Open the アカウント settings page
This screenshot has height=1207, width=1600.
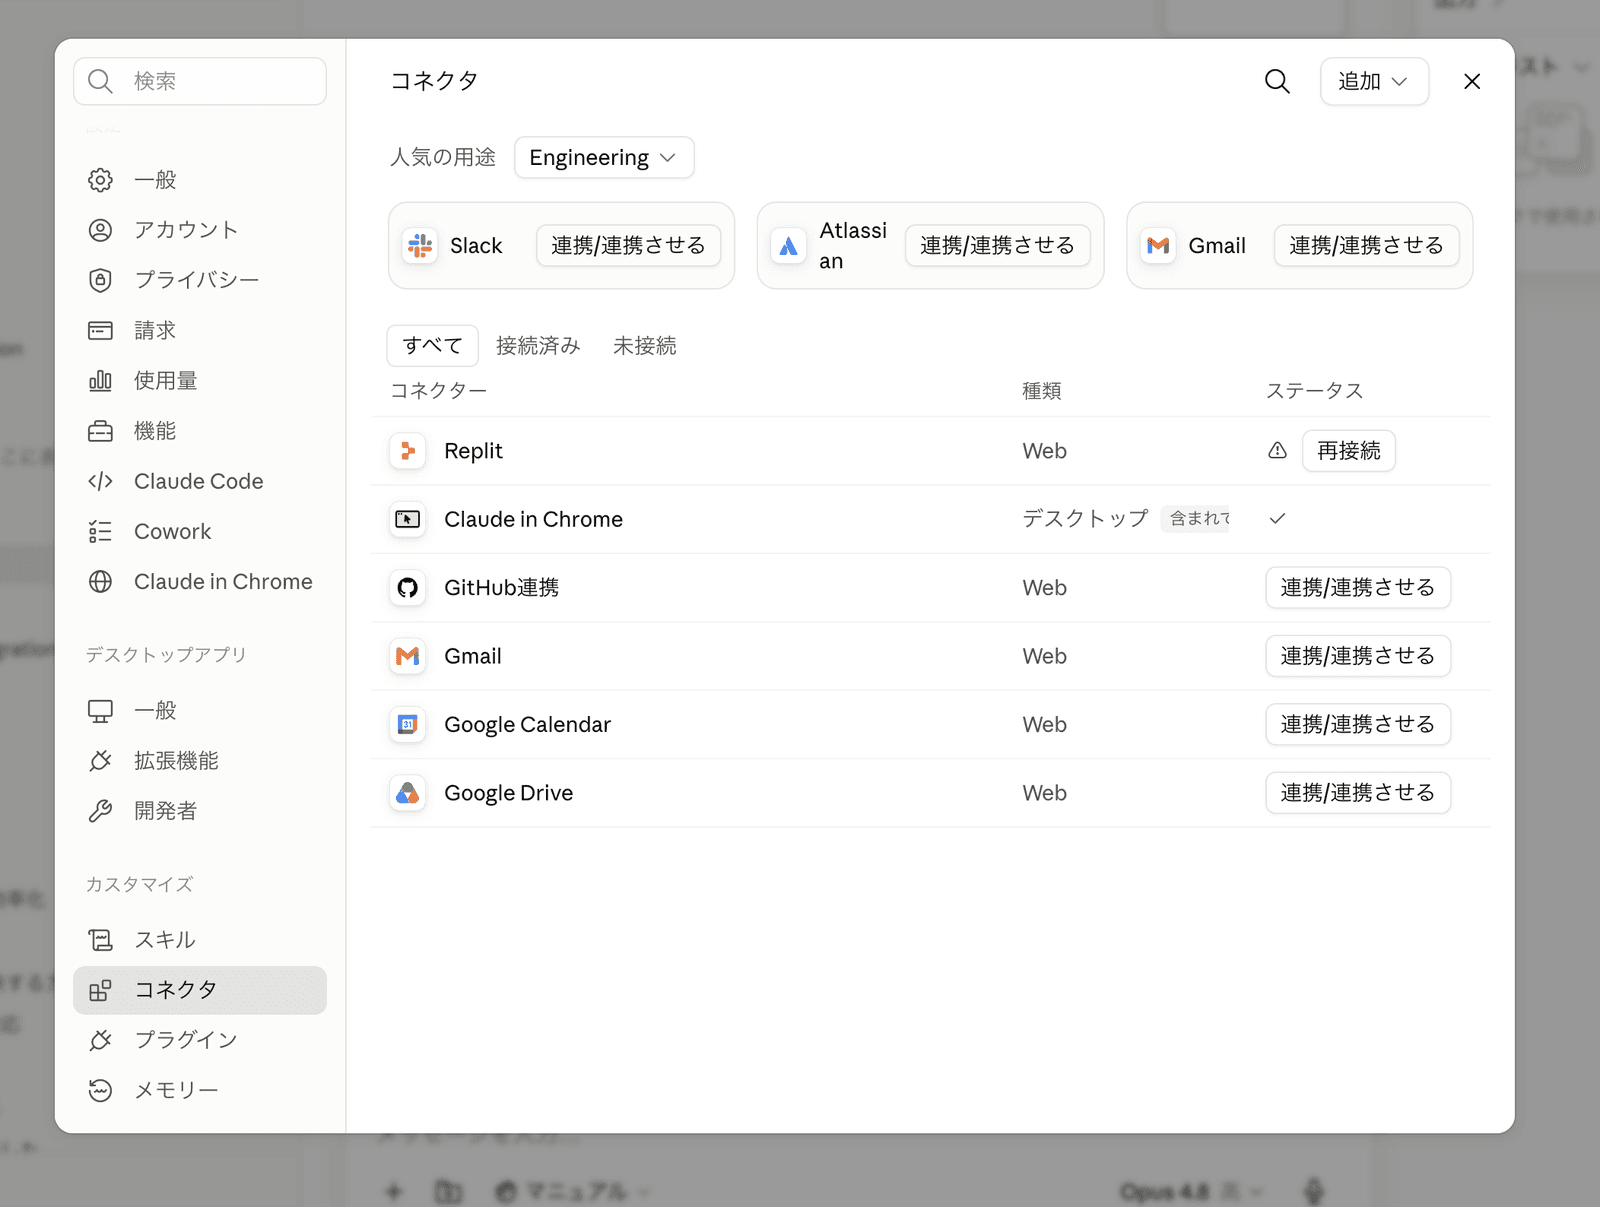click(200, 230)
